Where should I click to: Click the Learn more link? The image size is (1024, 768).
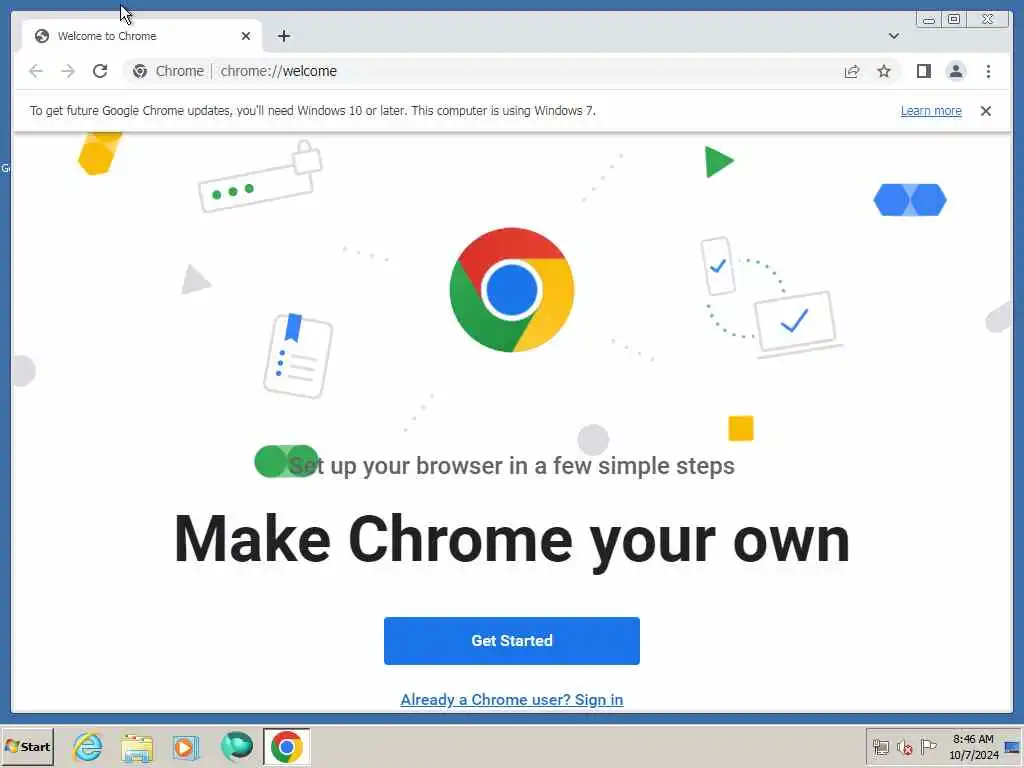pos(931,111)
